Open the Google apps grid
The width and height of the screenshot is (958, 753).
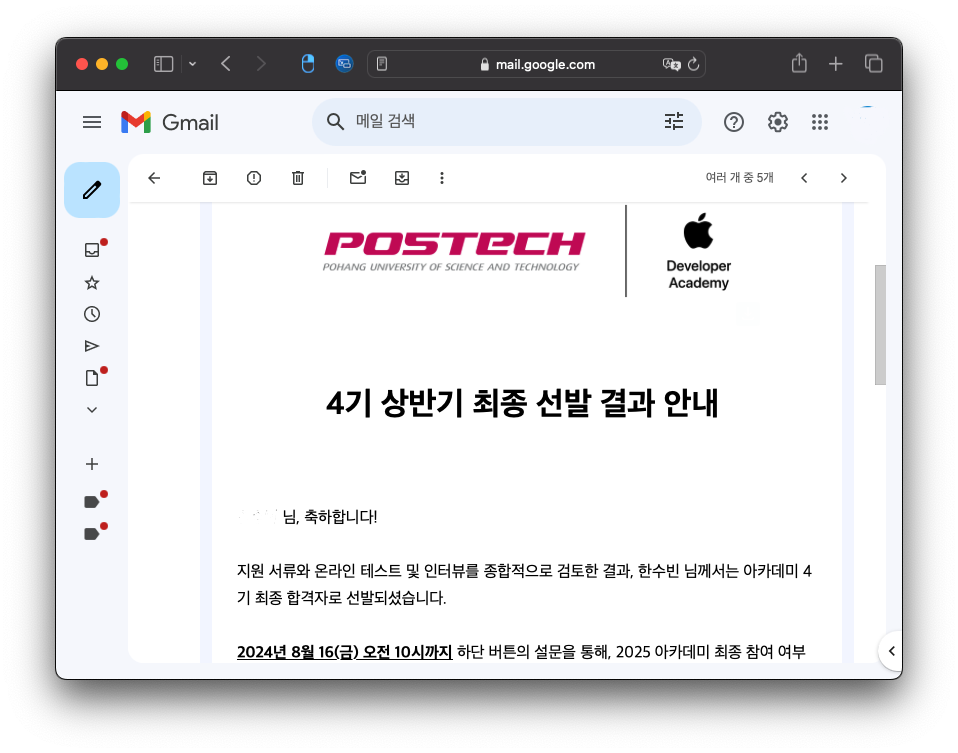819,122
